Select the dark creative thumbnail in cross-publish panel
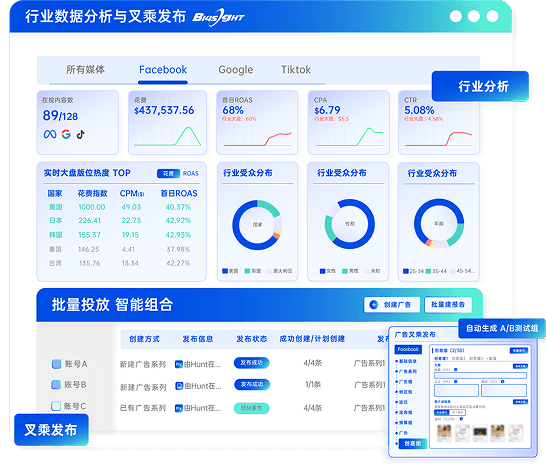 point(480,433)
